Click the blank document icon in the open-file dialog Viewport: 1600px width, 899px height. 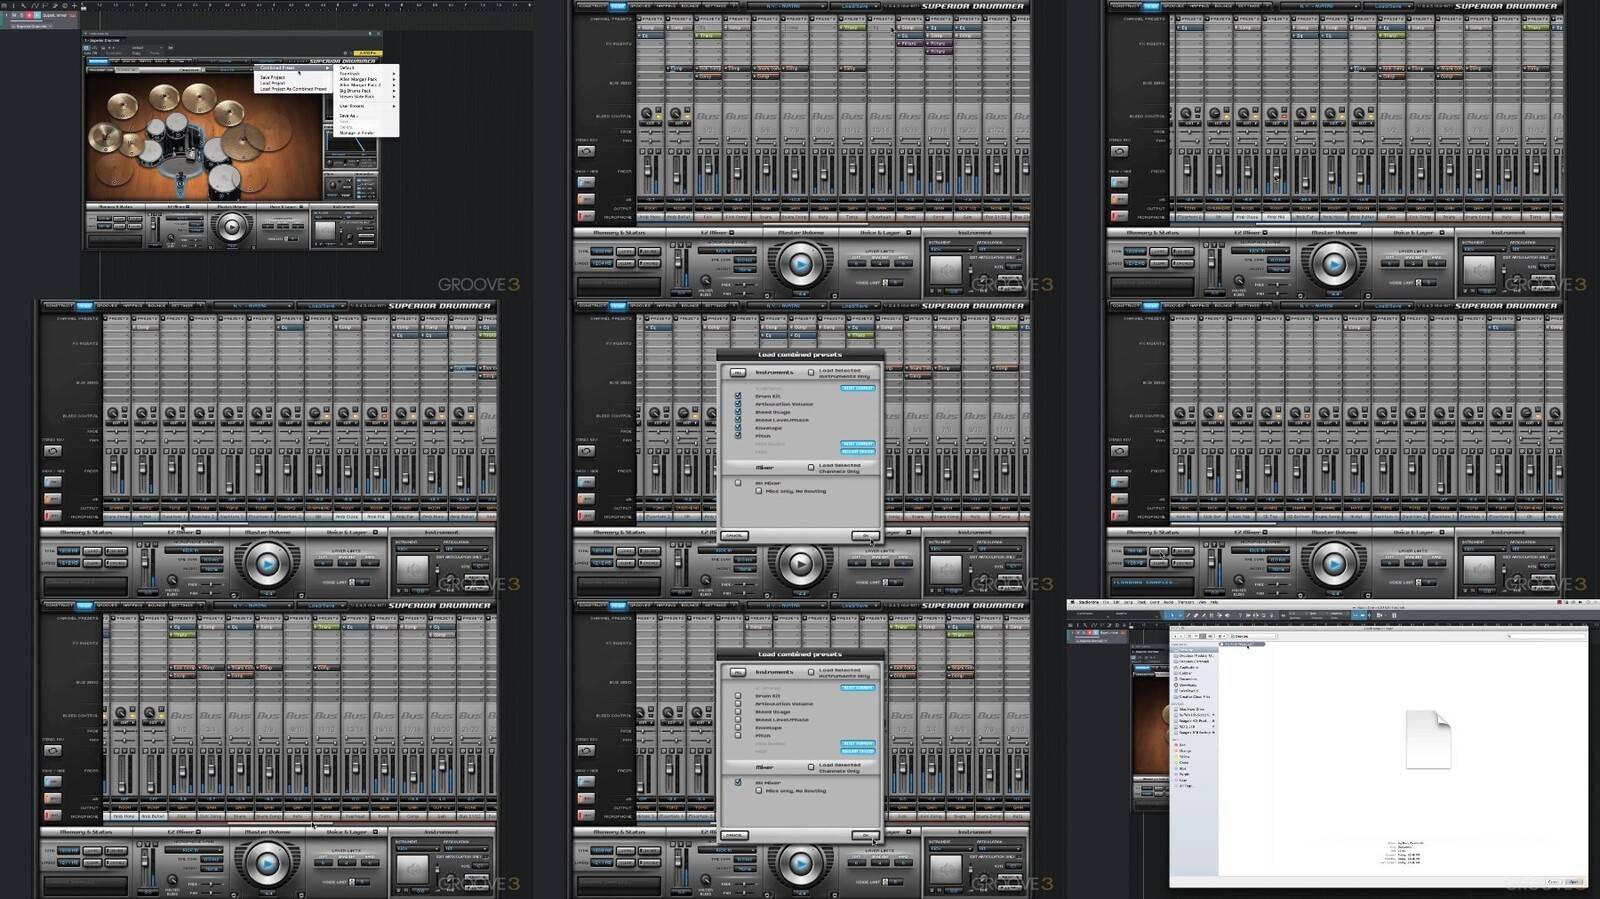coord(1429,739)
